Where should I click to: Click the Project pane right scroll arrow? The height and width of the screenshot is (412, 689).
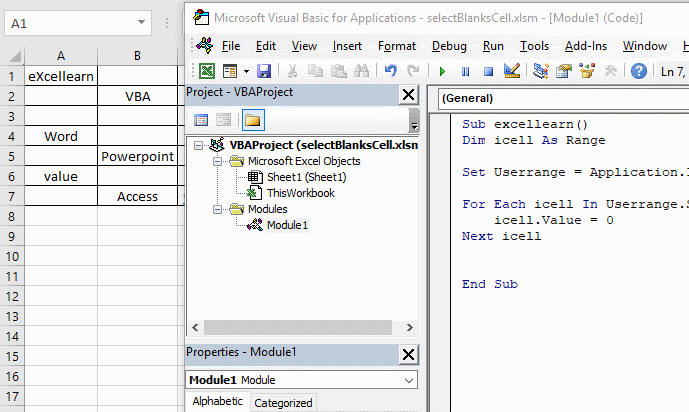pos(410,327)
